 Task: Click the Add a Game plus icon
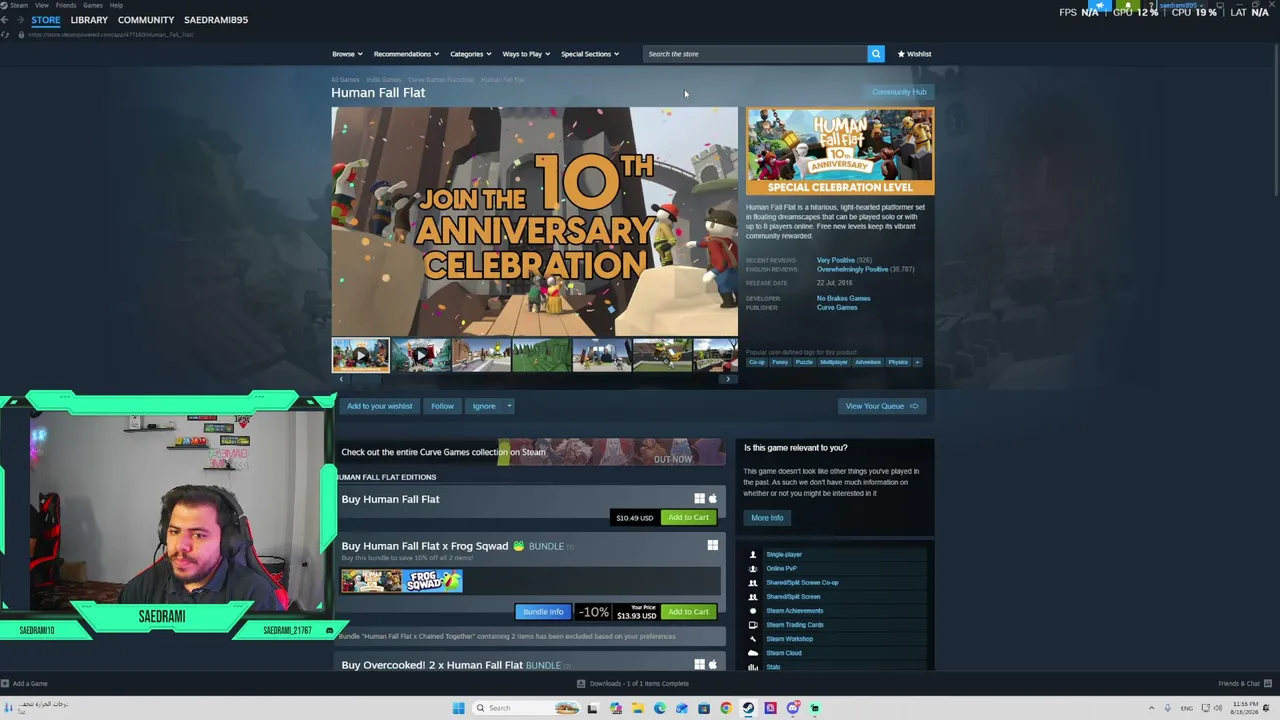(x=5, y=684)
